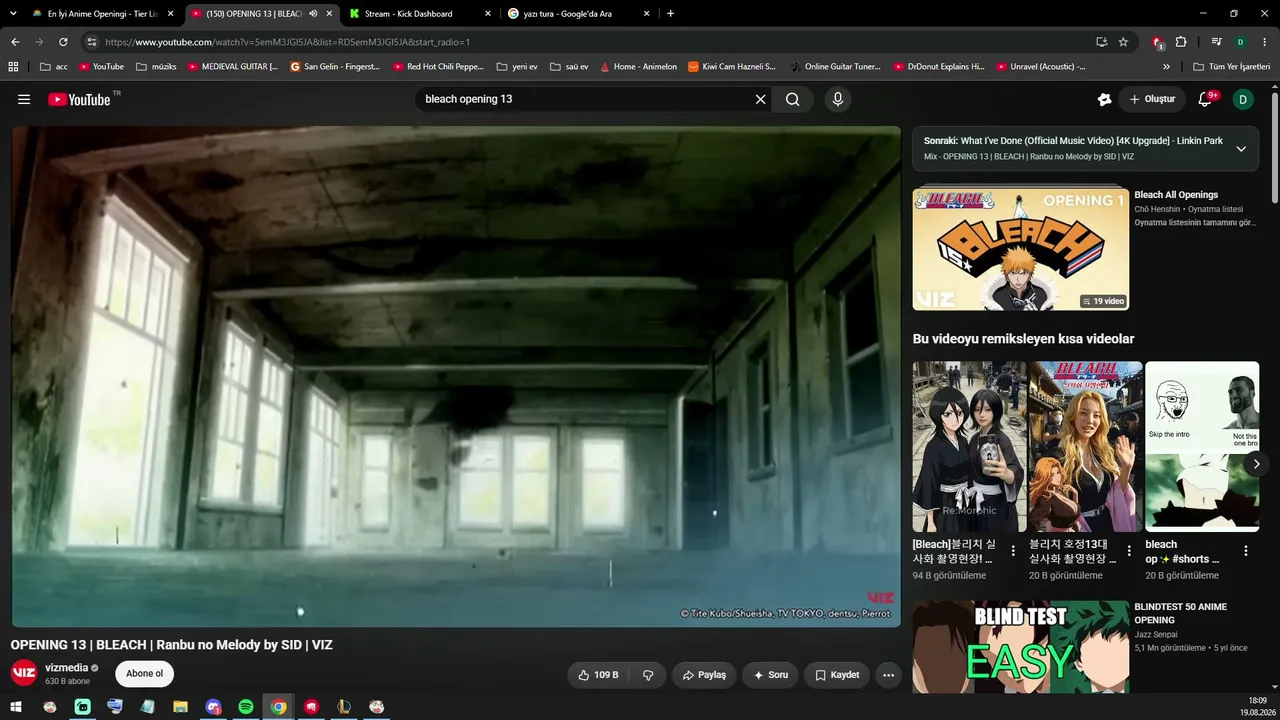Mute the playing YouTube tab
The width and height of the screenshot is (1280, 720).
pyautogui.click(x=314, y=14)
